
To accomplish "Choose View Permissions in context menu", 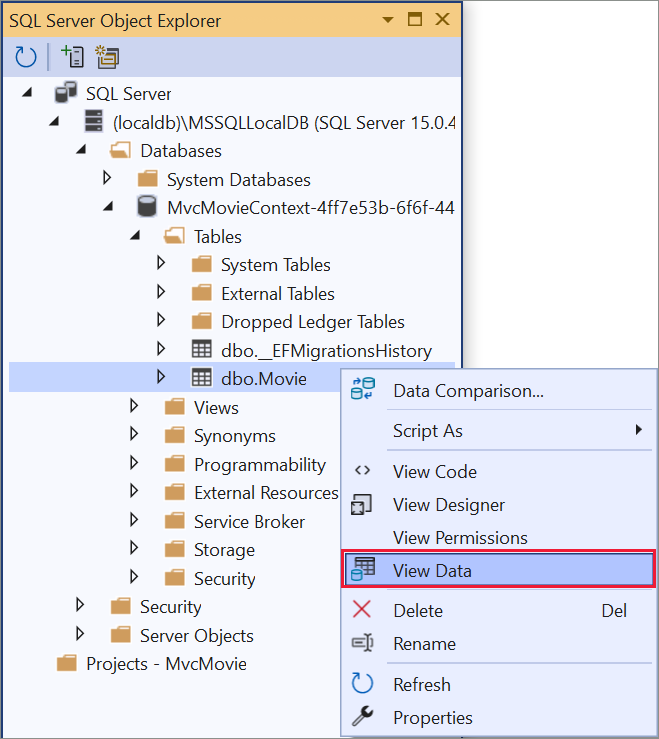I will tap(460, 538).
